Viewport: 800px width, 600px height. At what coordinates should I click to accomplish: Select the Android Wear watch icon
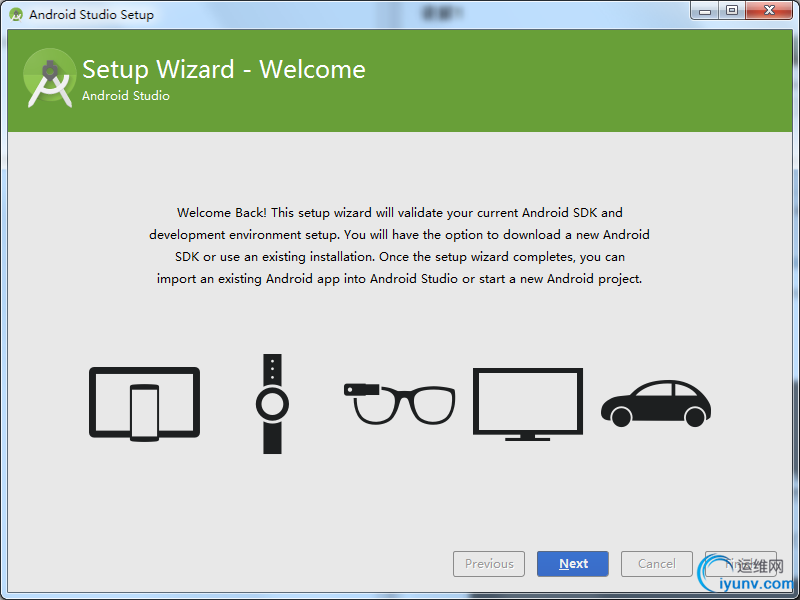coord(272,404)
